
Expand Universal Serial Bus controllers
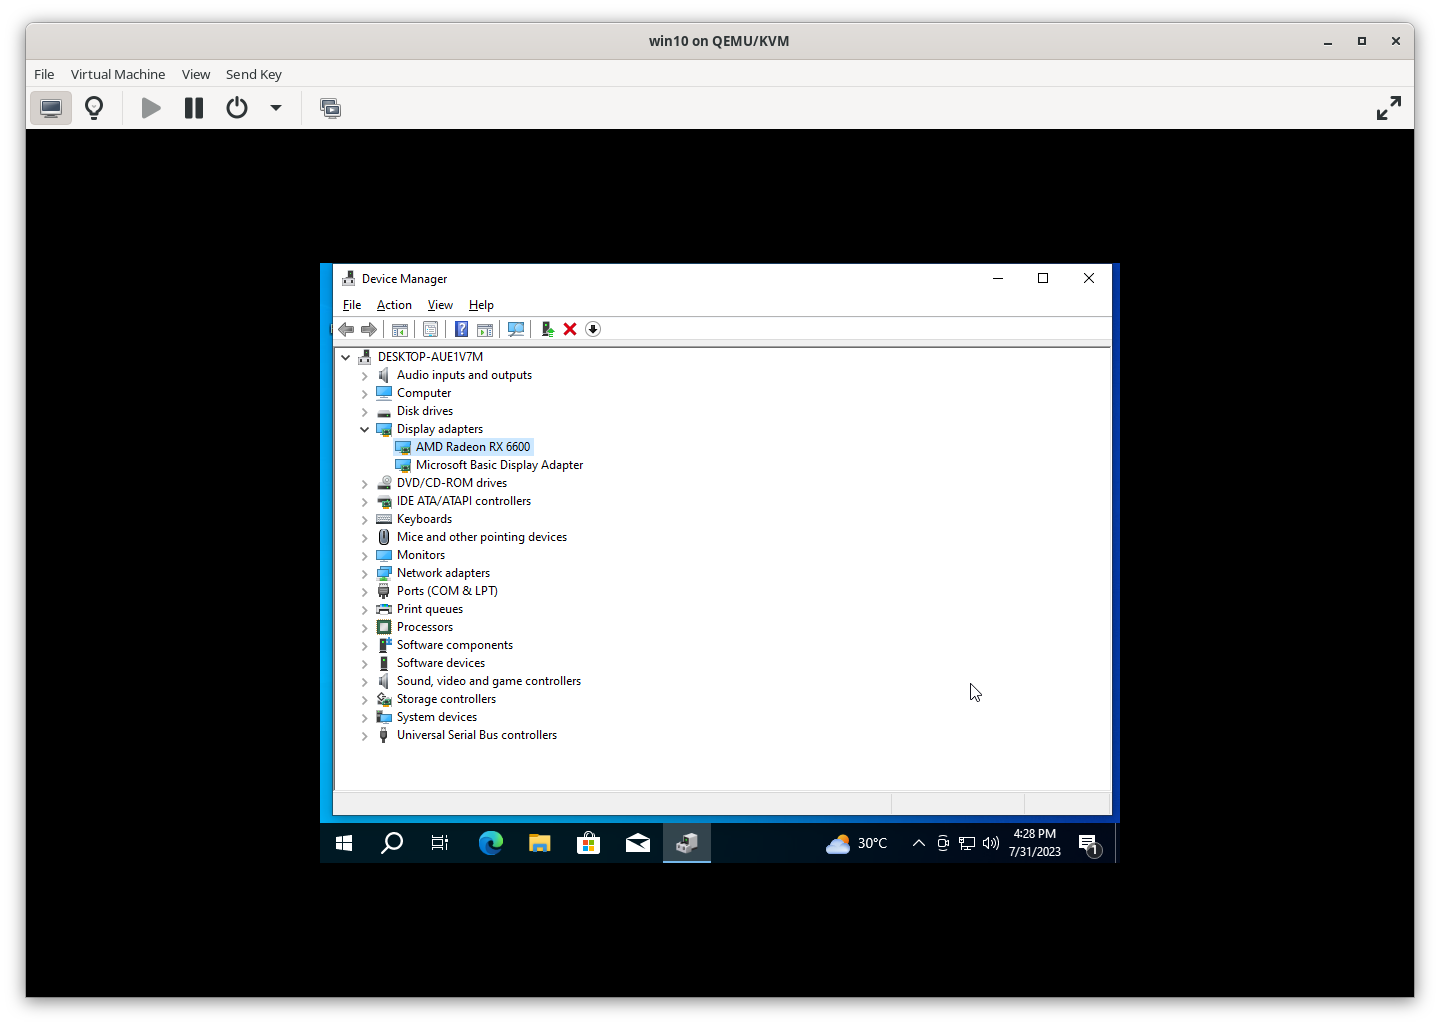point(365,736)
